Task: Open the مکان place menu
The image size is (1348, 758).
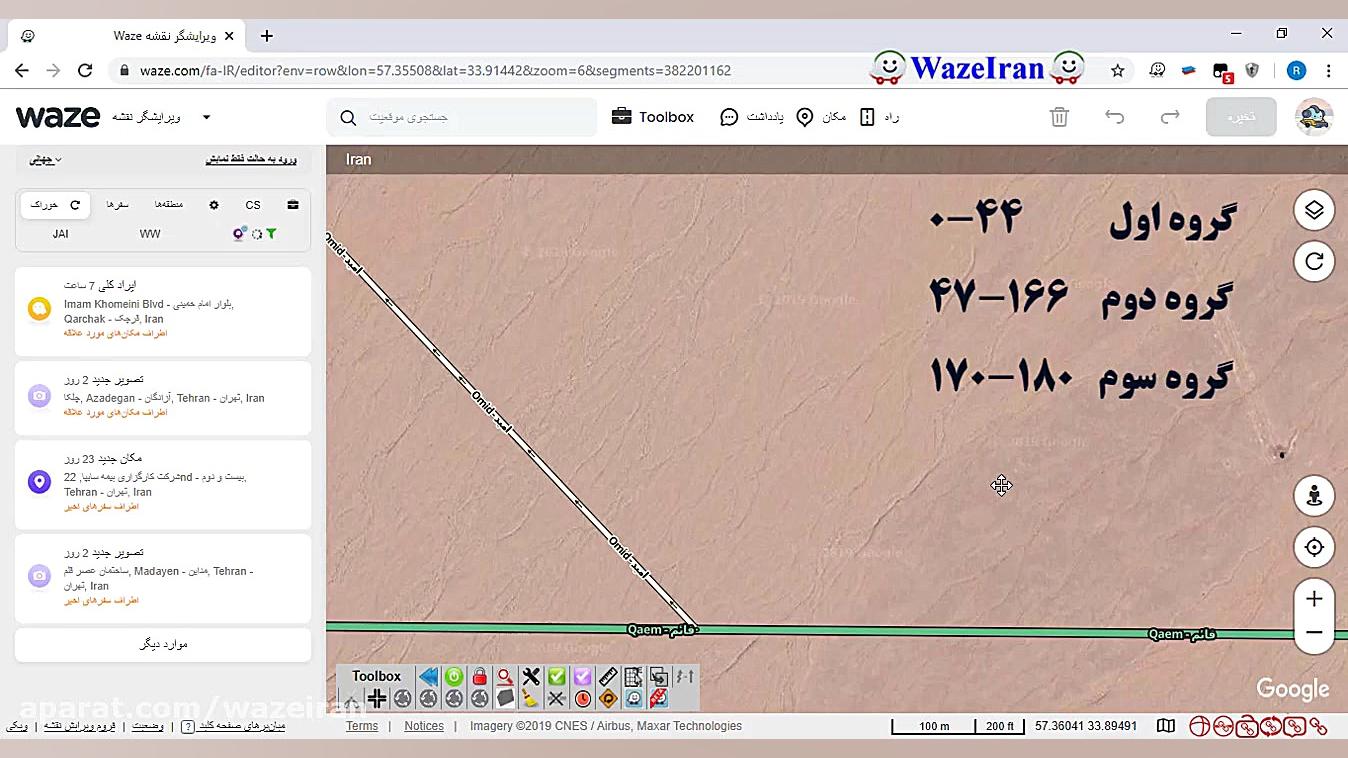Action: pyautogui.click(x=821, y=117)
